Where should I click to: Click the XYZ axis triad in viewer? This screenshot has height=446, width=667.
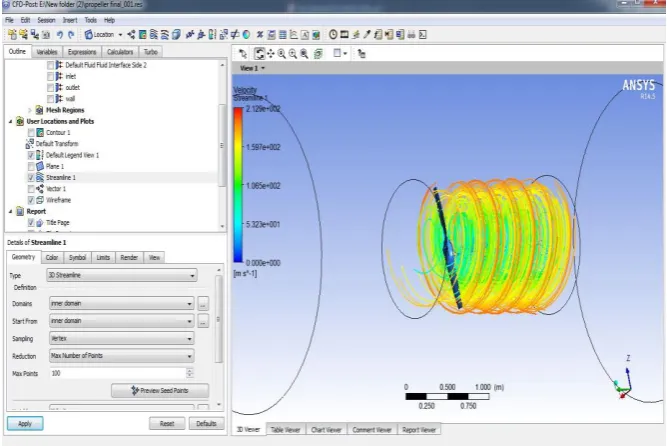click(624, 379)
